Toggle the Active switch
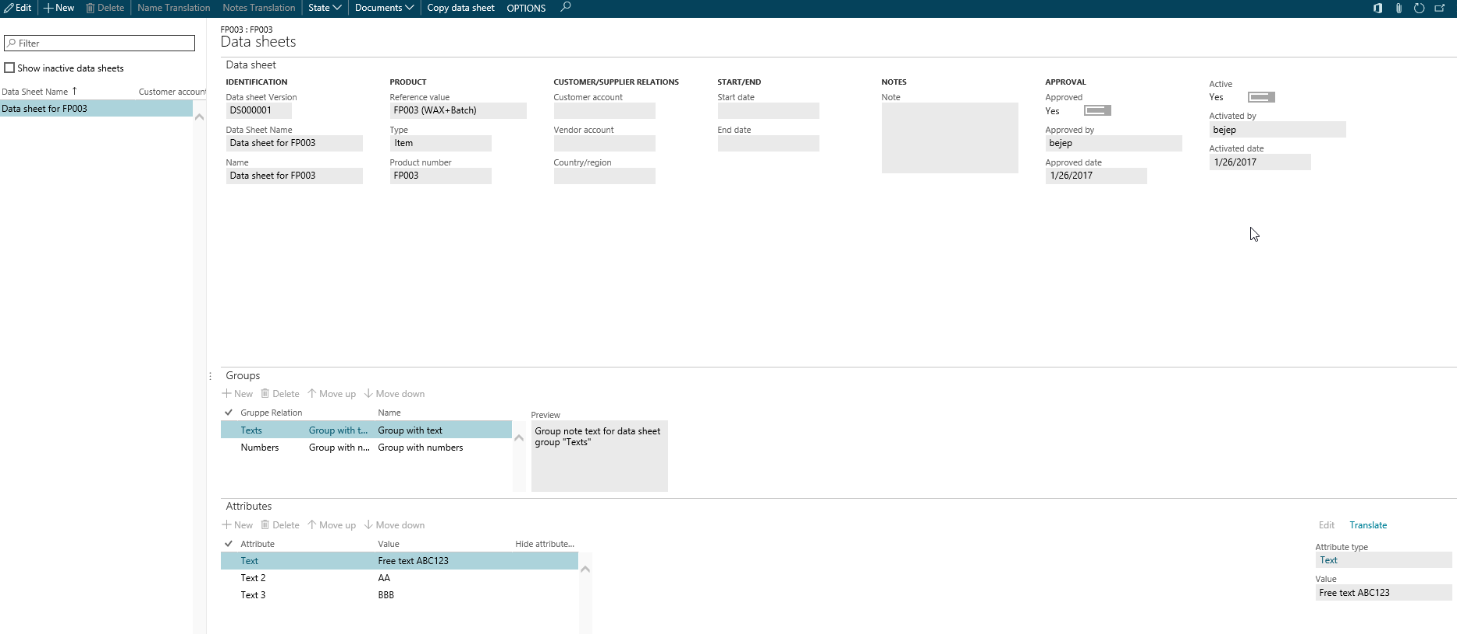Screen dimensions: 1457x634 [x=1261, y=97]
